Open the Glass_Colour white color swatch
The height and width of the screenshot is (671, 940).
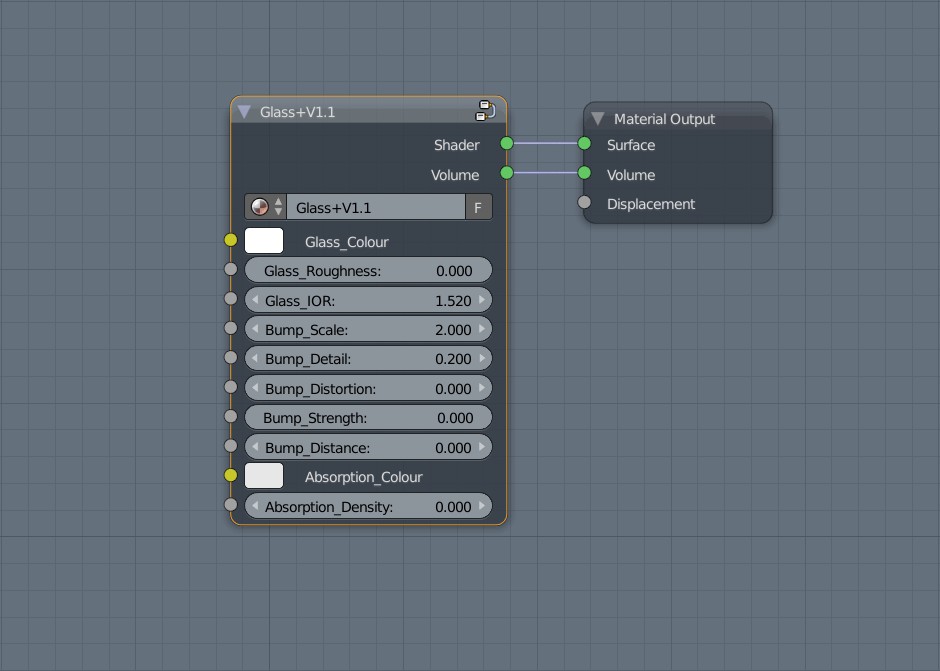coord(264,240)
